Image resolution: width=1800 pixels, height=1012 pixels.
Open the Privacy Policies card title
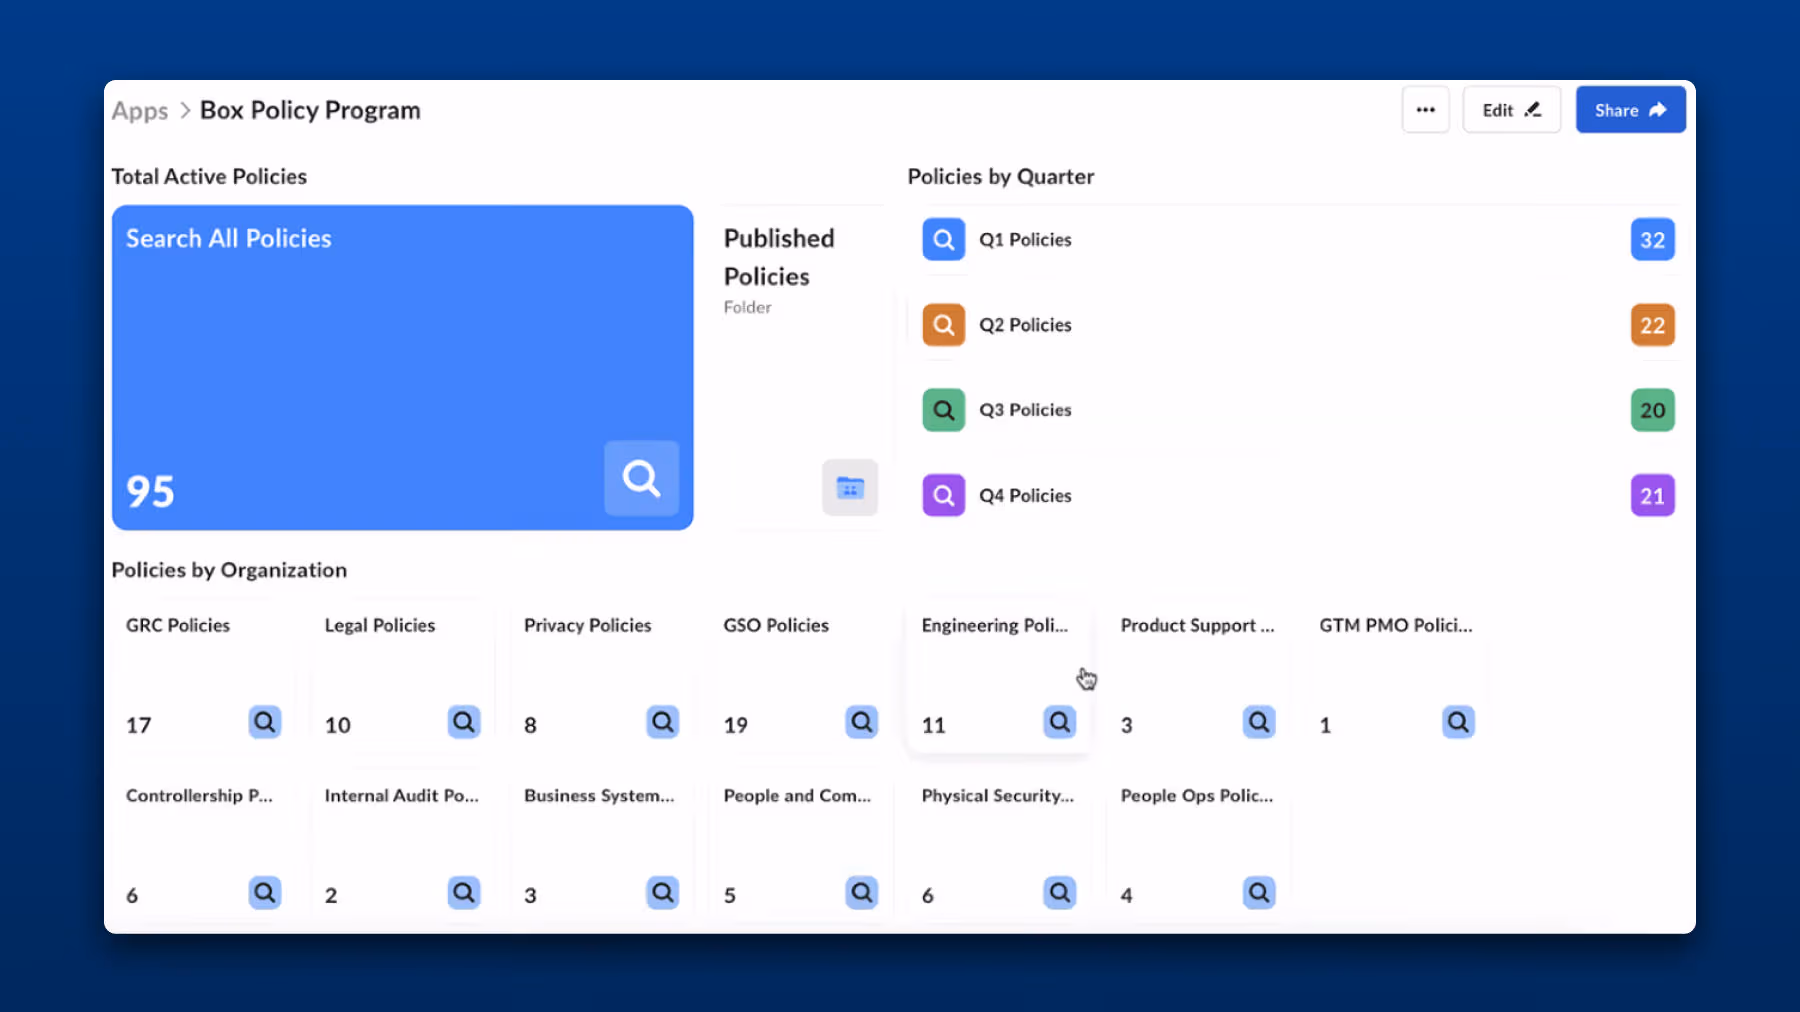pyautogui.click(x=587, y=625)
